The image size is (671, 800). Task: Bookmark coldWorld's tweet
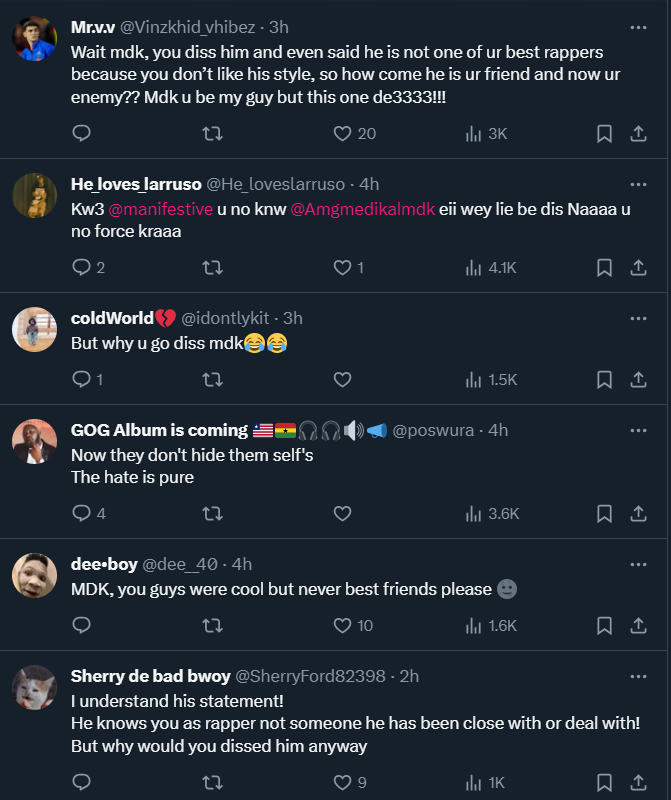604,379
